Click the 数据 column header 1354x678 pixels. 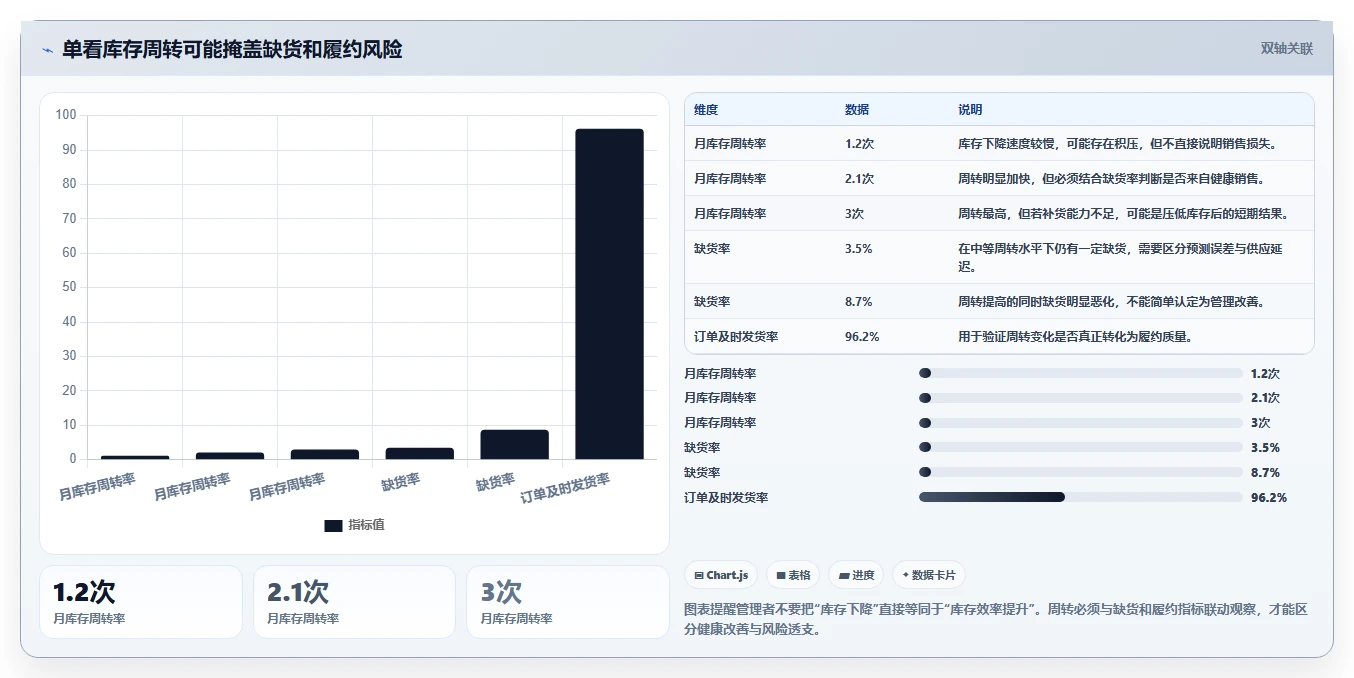[x=857, y=110]
